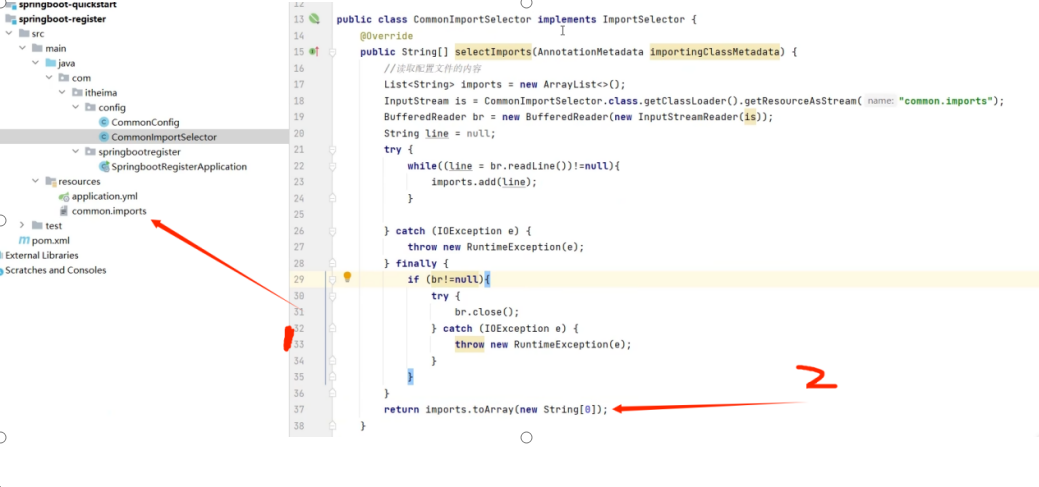1039x487 pixels.
Task: Click AnnotationMetadata type in method signature
Action: 591,52
